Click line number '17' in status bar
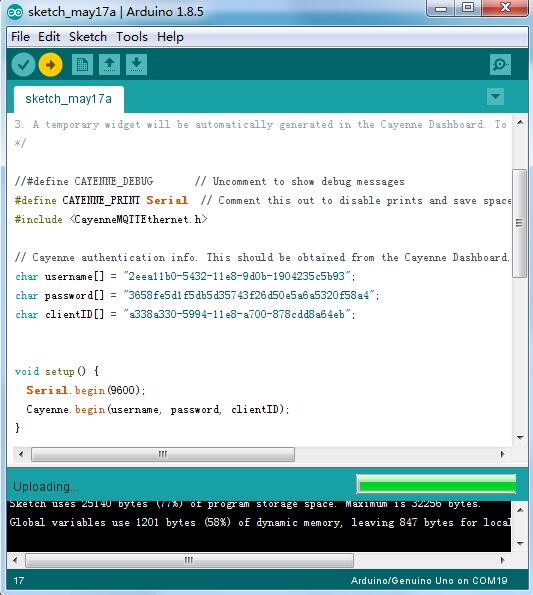The height and width of the screenshot is (595, 533). [19, 581]
